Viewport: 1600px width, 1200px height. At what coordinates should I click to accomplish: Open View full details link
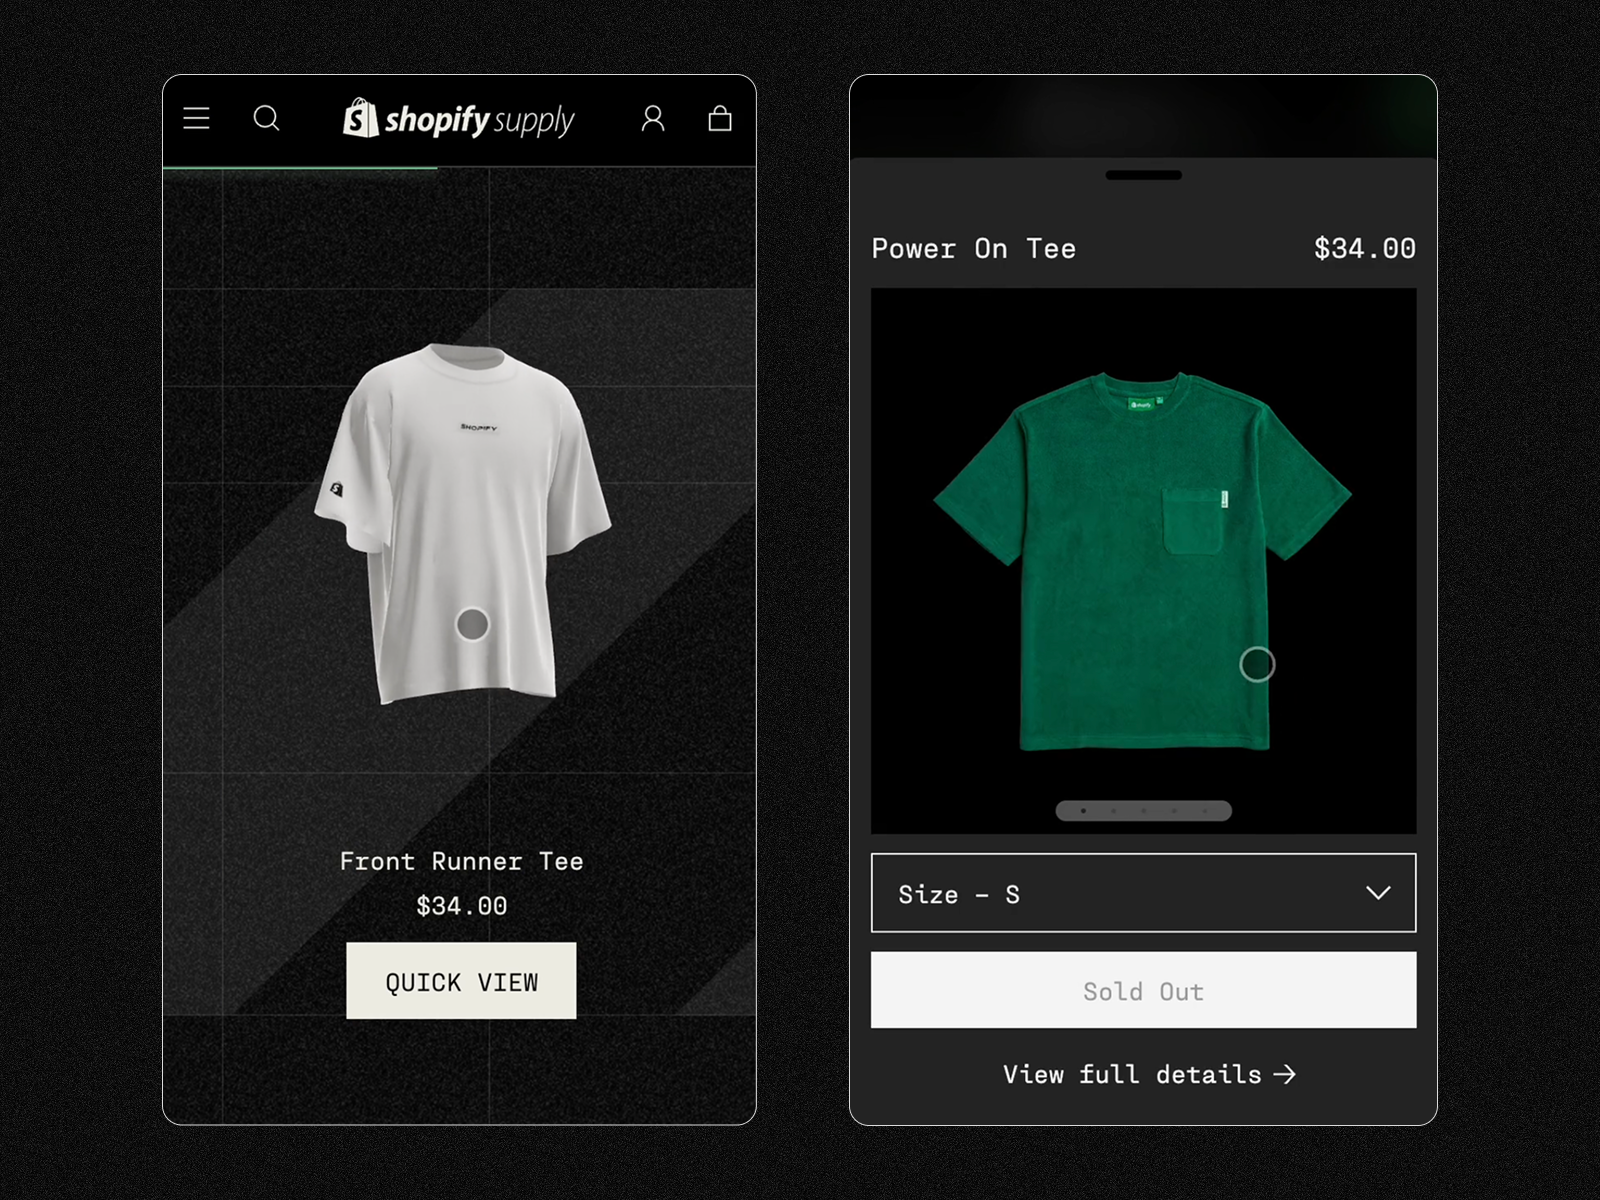(x=1149, y=1074)
